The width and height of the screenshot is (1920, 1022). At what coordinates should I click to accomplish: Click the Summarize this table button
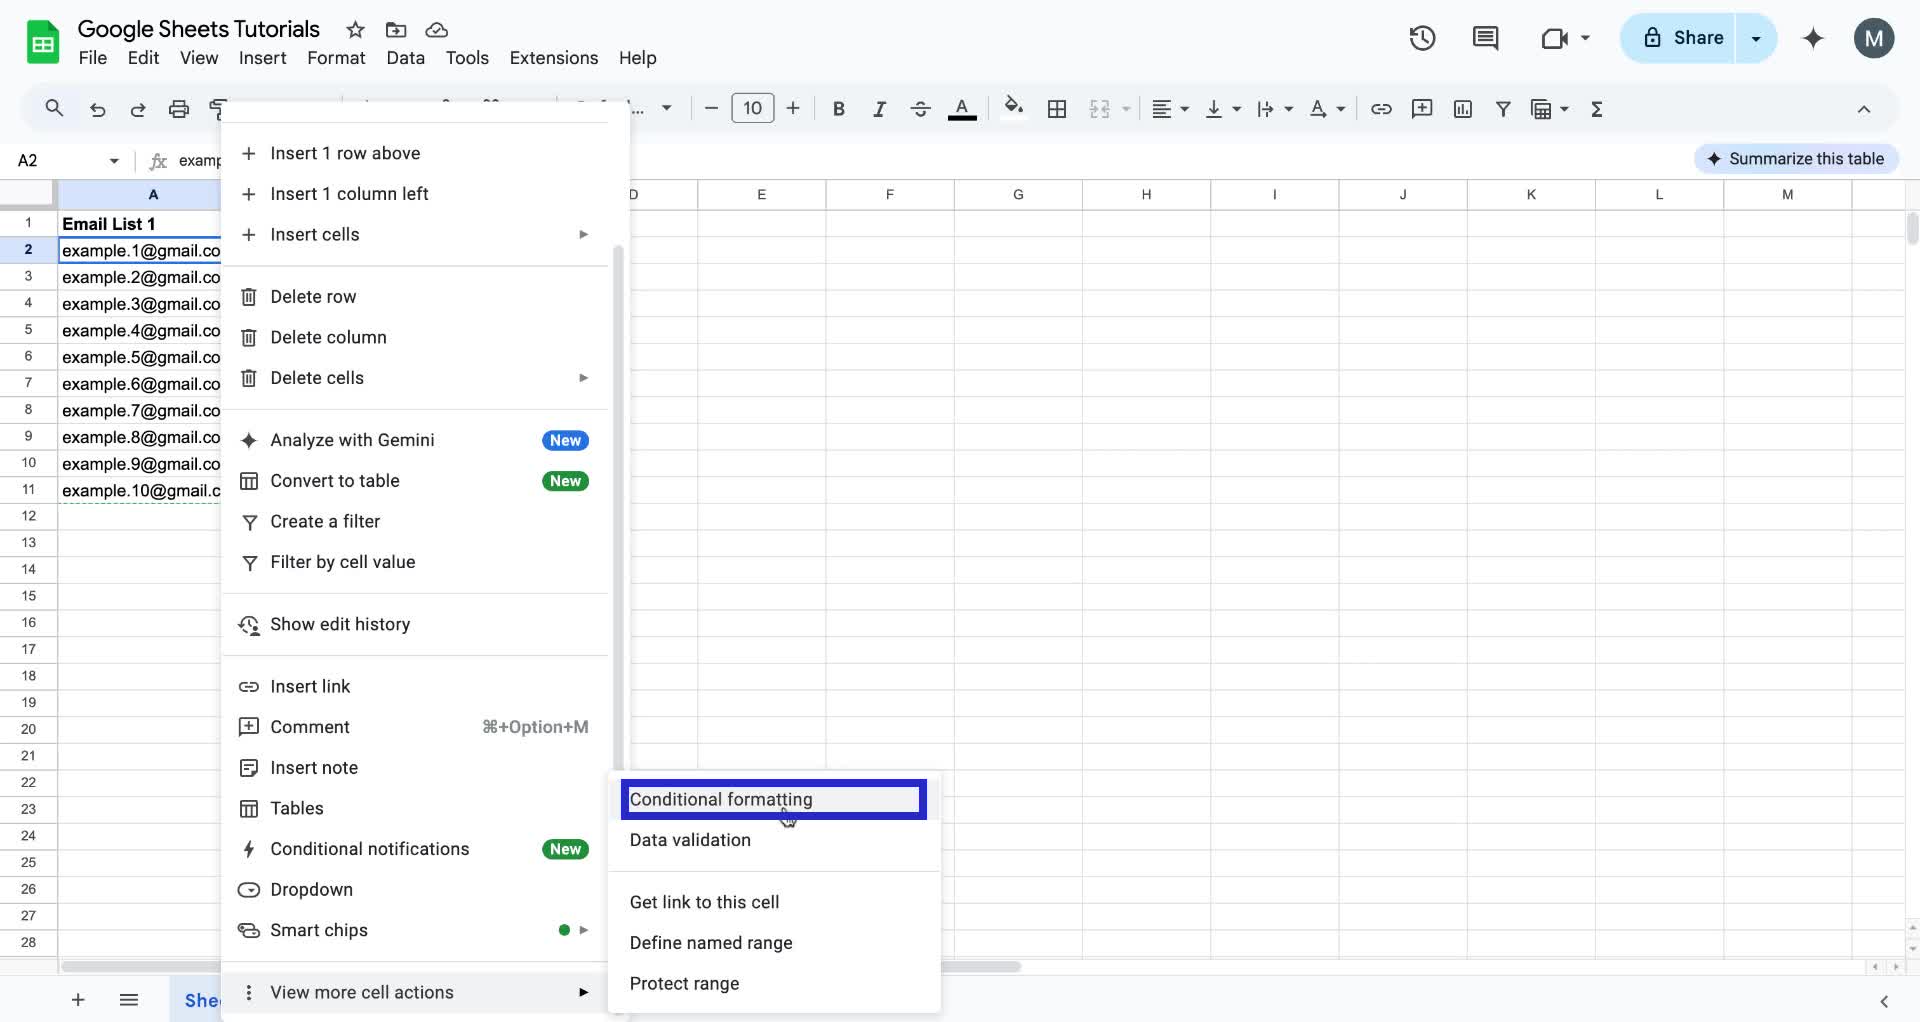(x=1795, y=158)
